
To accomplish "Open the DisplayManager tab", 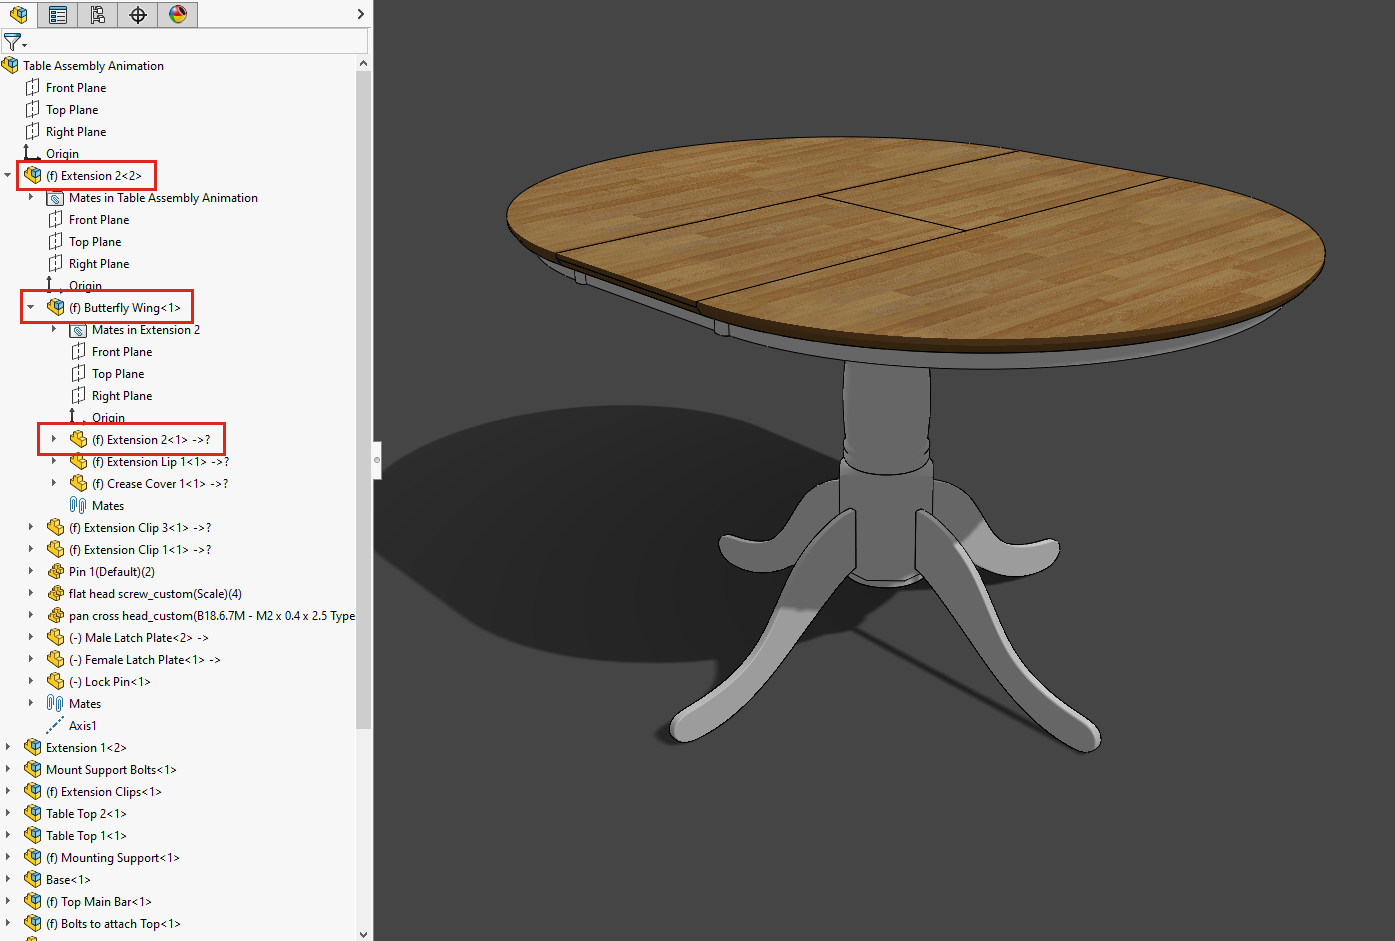I will (176, 15).
